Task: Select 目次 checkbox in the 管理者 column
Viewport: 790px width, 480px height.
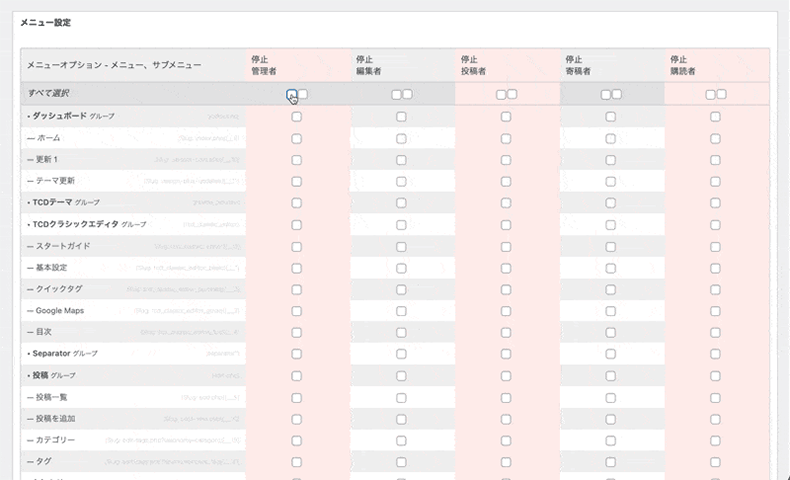Action: [x=296, y=332]
